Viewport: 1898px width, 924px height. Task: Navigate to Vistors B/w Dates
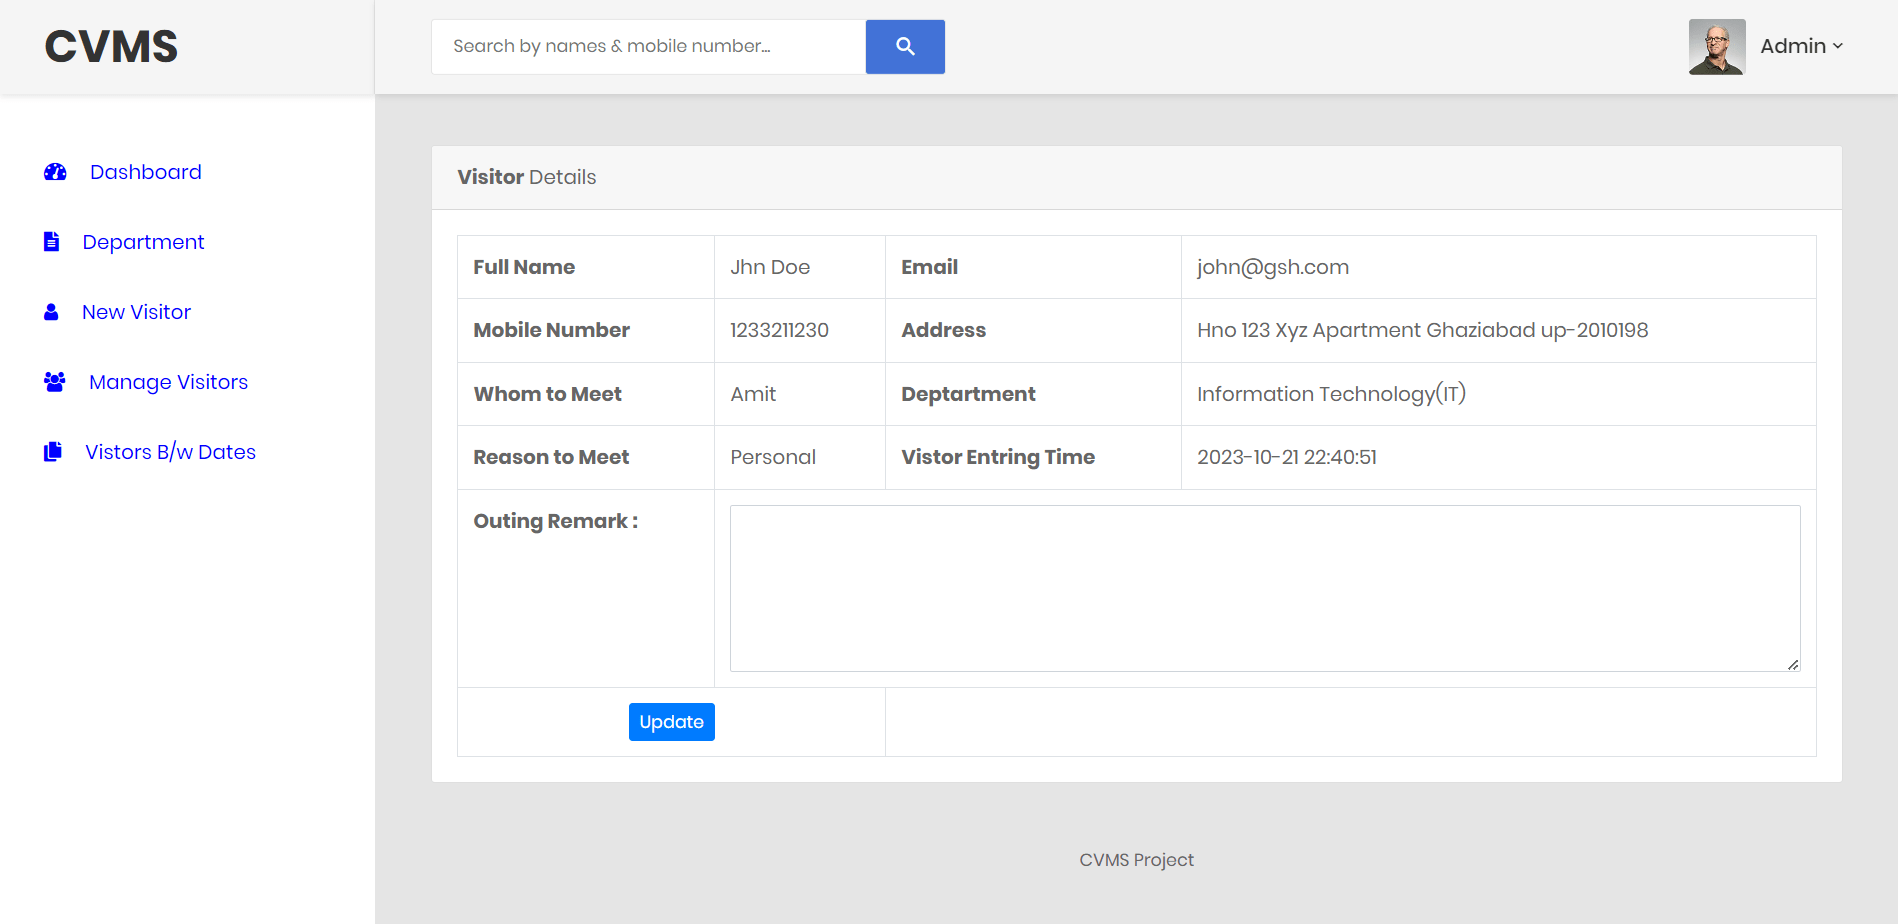pyautogui.click(x=169, y=451)
